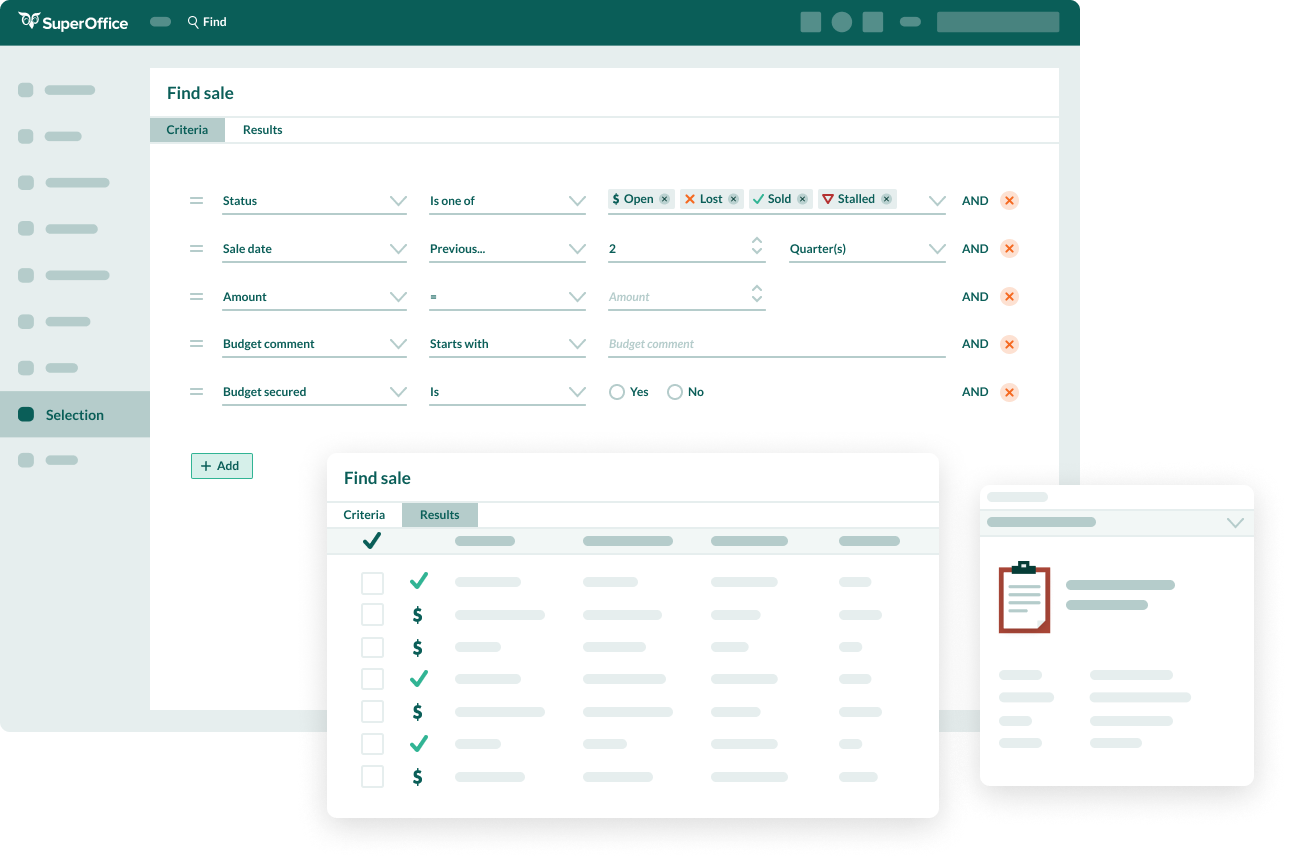Click the dollar icon in the last result row
Viewport: 1300px width, 864px height.
coord(418,777)
